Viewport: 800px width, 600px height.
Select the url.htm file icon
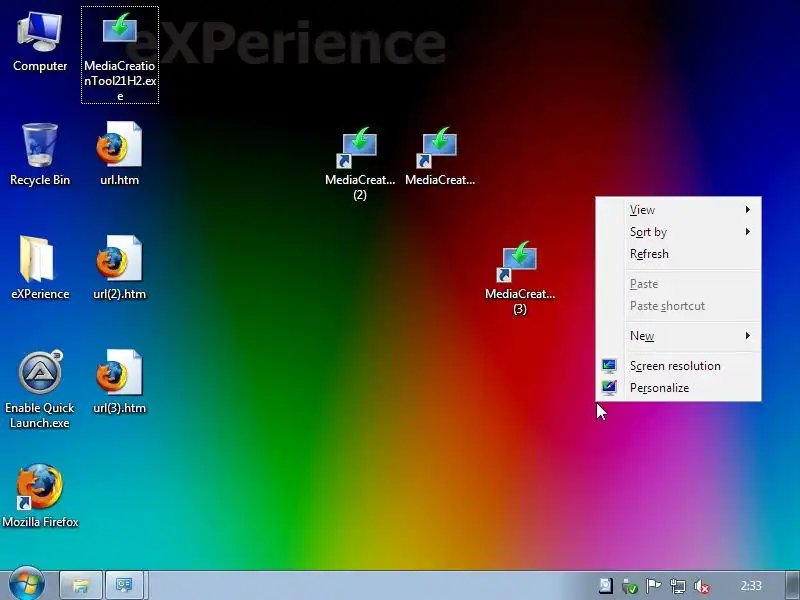pyautogui.click(x=119, y=153)
